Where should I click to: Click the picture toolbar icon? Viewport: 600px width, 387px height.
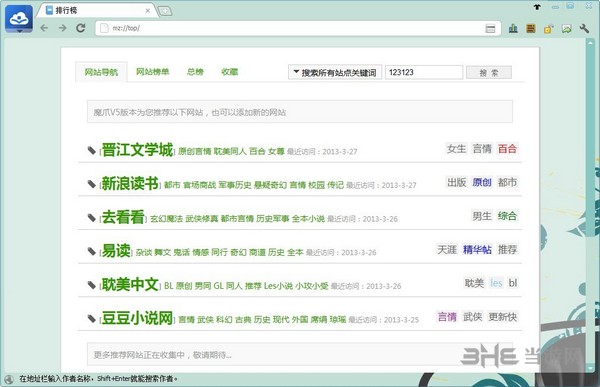pos(566,29)
